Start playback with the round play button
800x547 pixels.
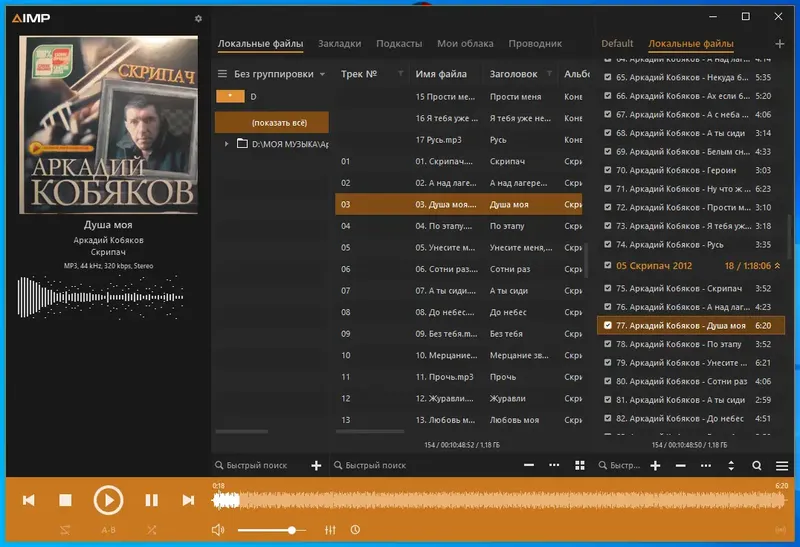[x=108, y=500]
